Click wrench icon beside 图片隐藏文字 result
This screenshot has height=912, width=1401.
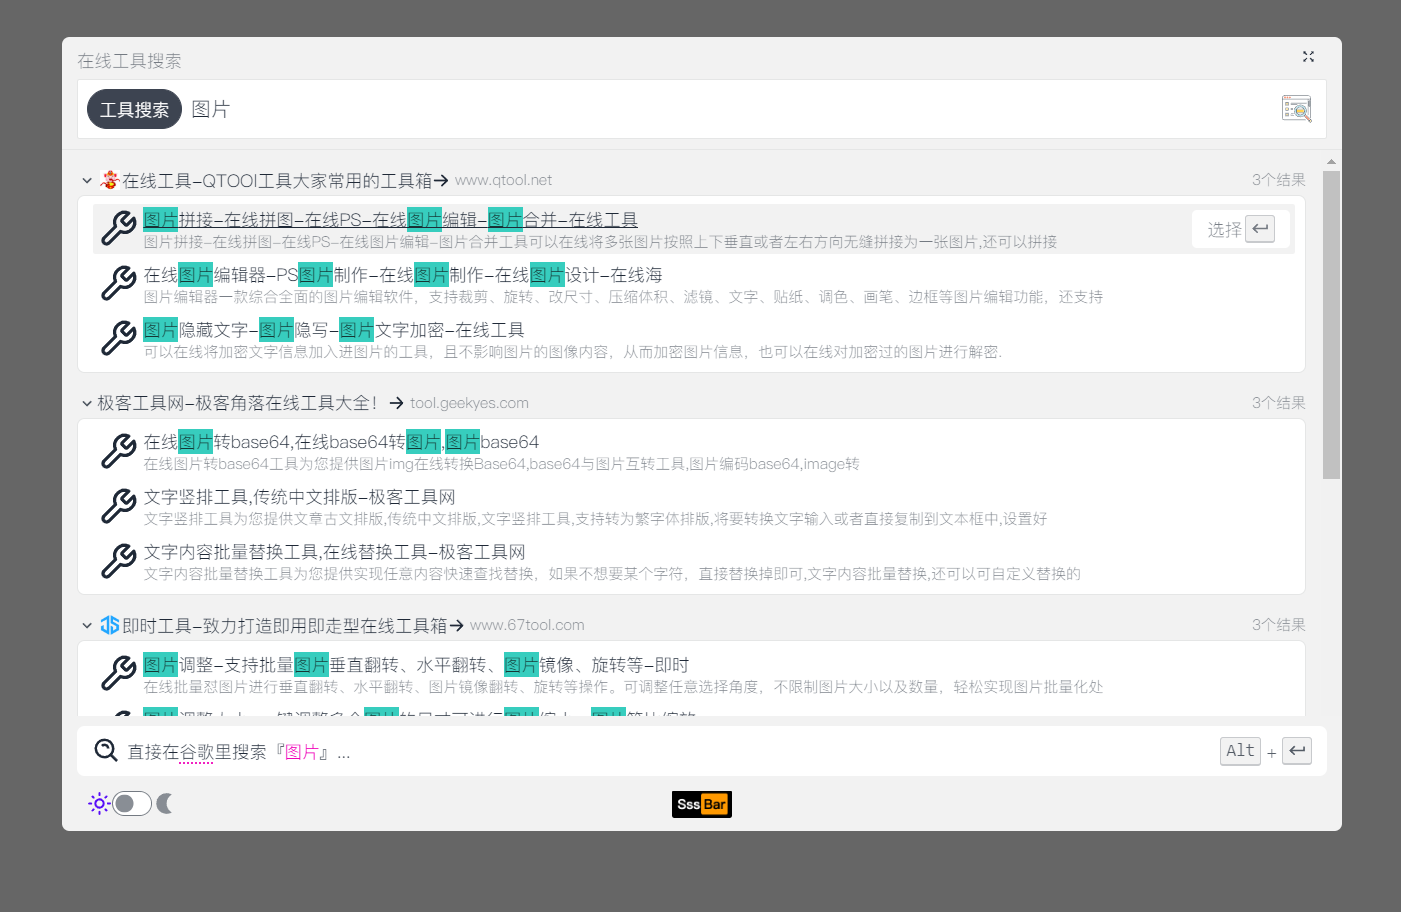tap(119, 338)
